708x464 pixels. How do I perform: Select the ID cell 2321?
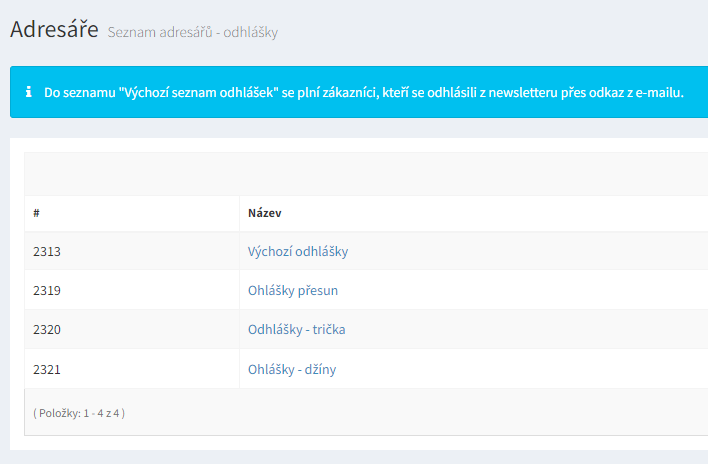tap(47, 369)
